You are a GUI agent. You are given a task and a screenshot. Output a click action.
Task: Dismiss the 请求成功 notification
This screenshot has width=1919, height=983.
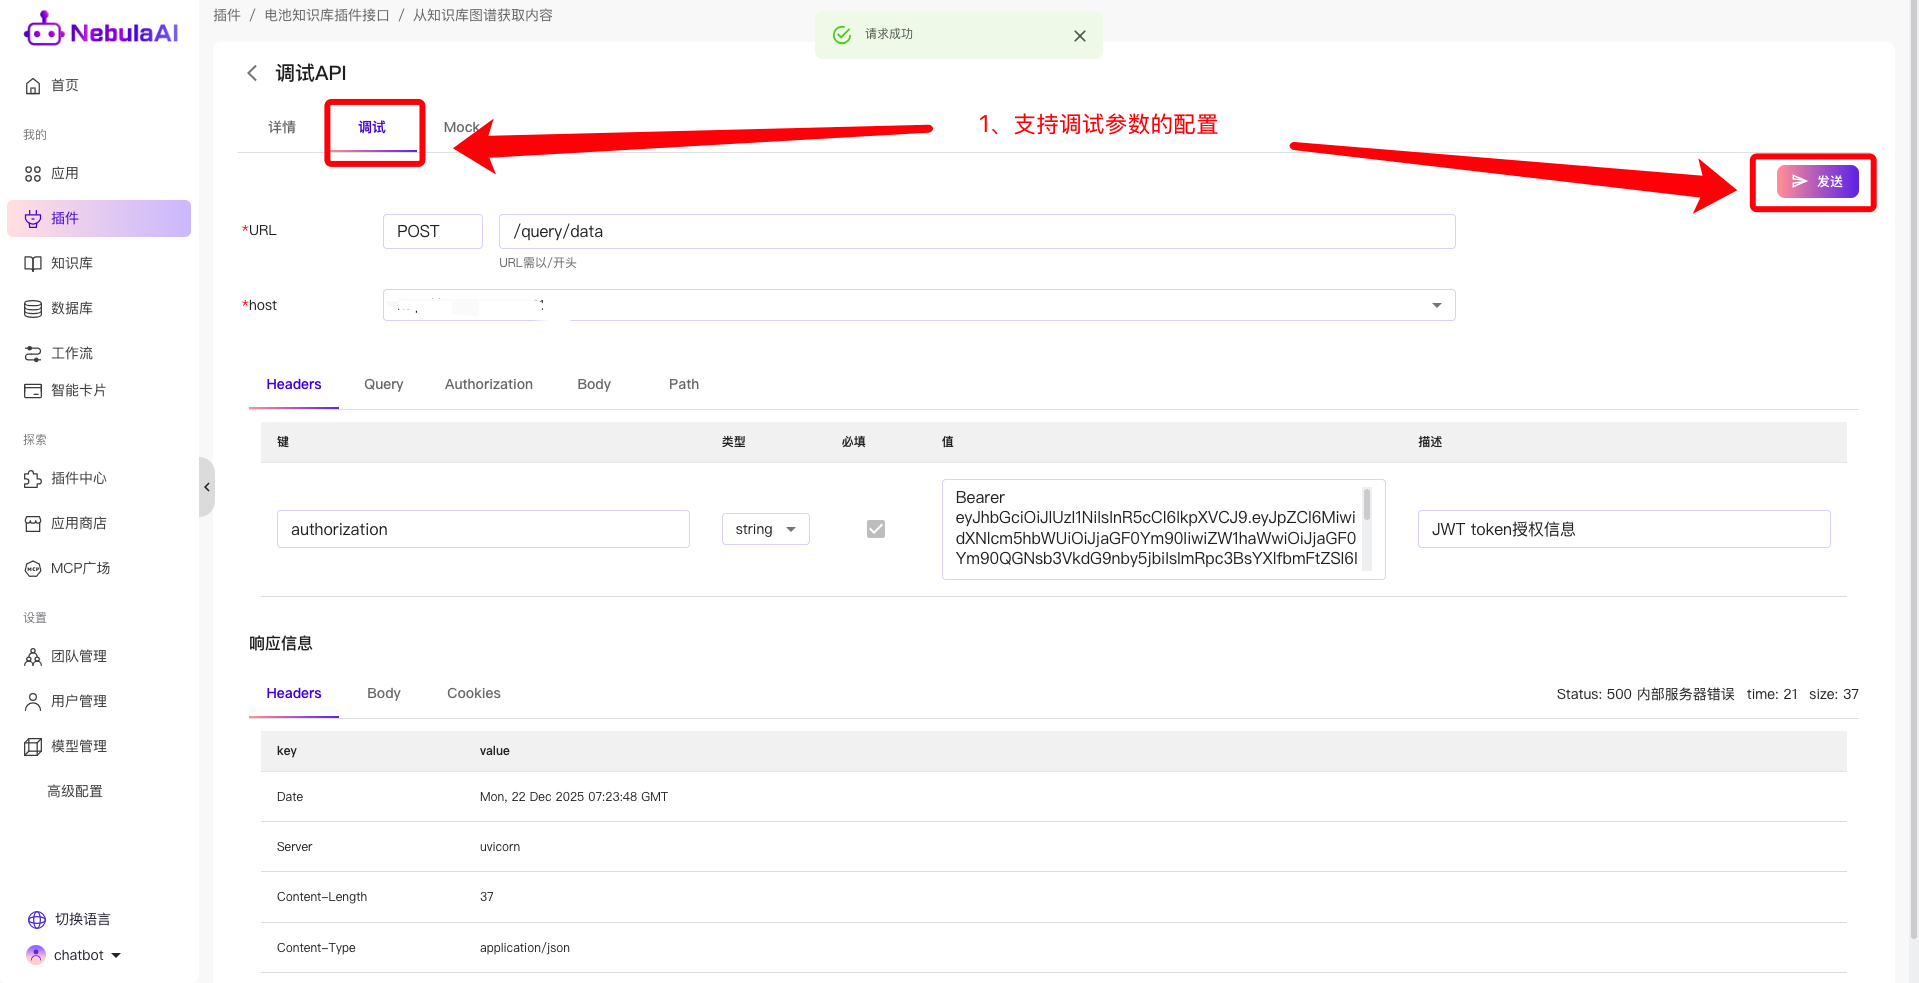(1079, 36)
